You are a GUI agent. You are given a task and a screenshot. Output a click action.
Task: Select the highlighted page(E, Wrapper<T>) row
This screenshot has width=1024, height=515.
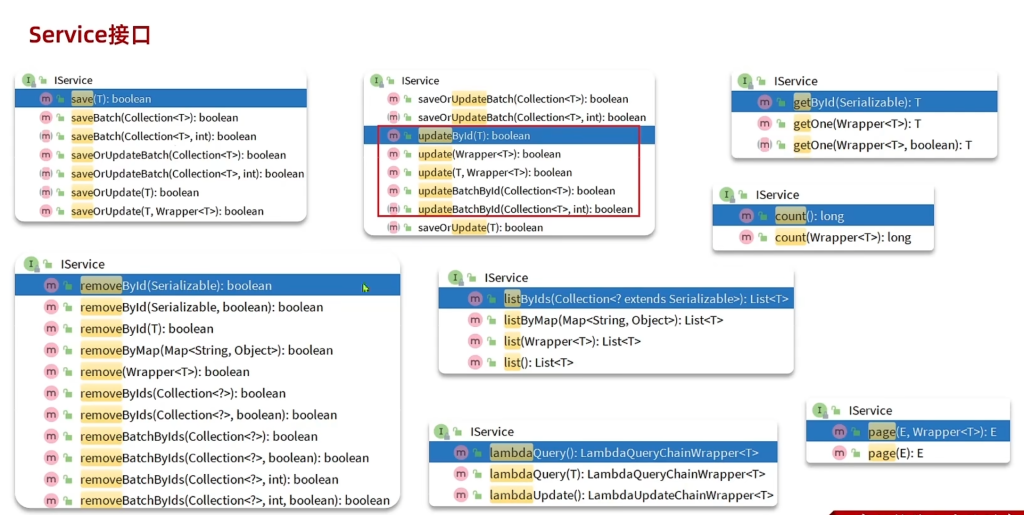[x=938, y=432]
